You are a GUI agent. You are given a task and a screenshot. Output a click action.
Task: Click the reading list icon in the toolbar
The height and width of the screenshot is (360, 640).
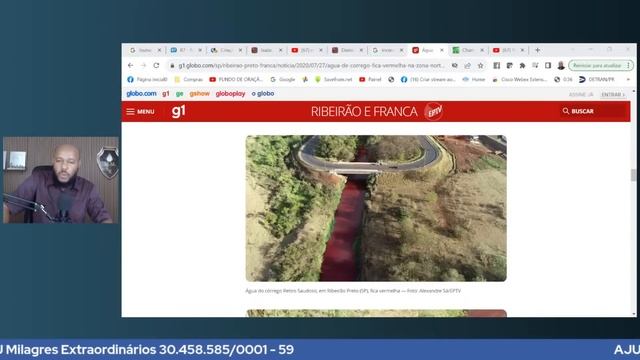535,65
